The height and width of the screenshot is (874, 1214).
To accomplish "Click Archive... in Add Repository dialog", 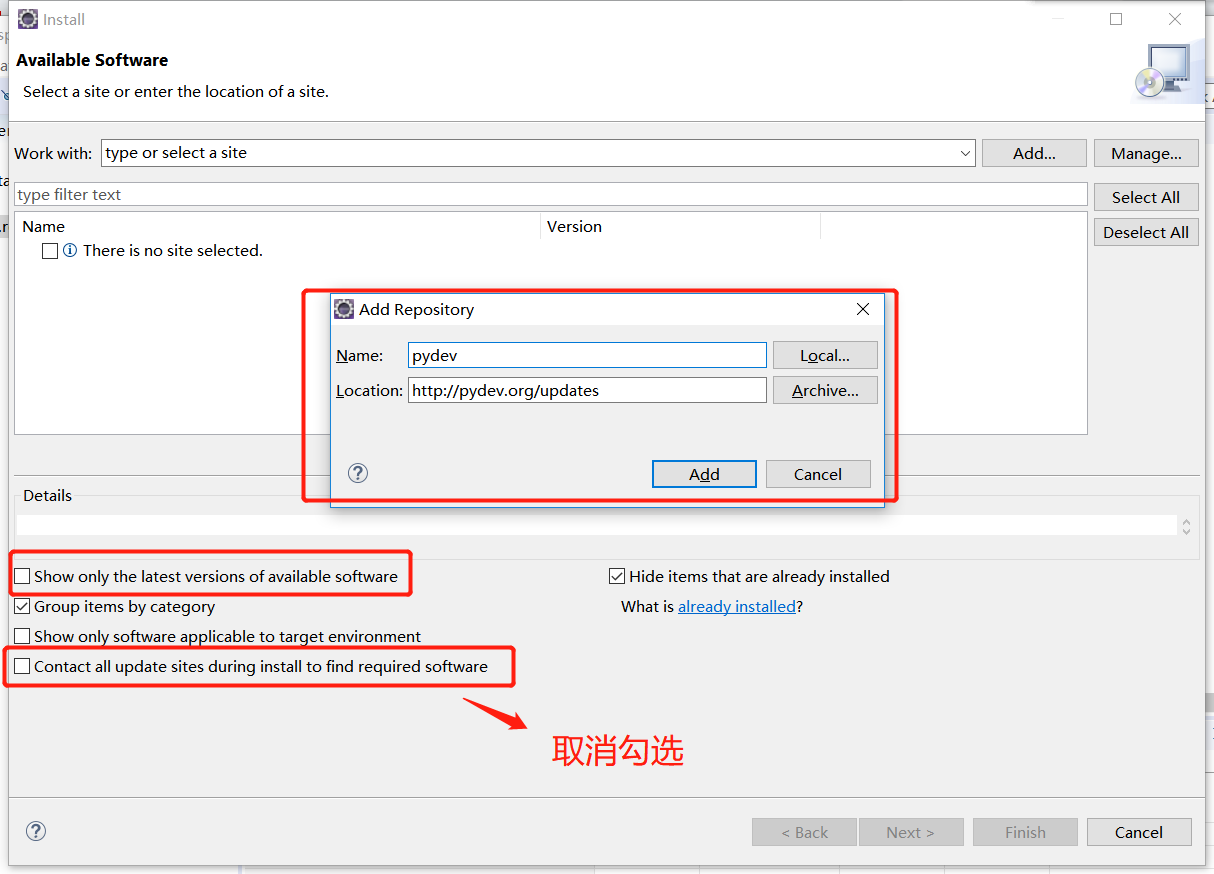I will pyautogui.click(x=825, y=390).
